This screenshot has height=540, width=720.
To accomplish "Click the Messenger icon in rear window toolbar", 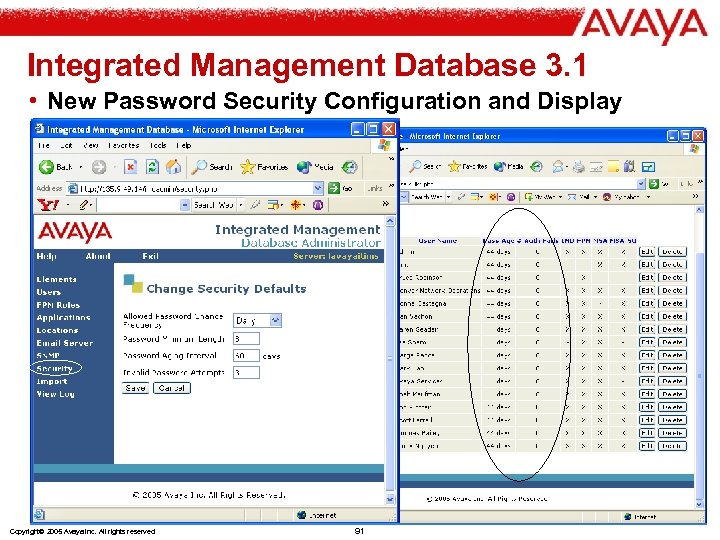I will (630, 166).
